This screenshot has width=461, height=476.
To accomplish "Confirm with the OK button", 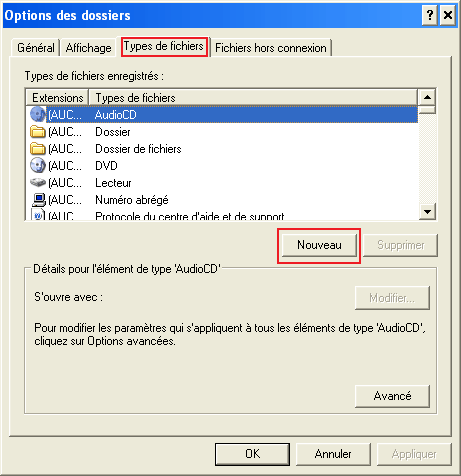I will click(252, 454).
